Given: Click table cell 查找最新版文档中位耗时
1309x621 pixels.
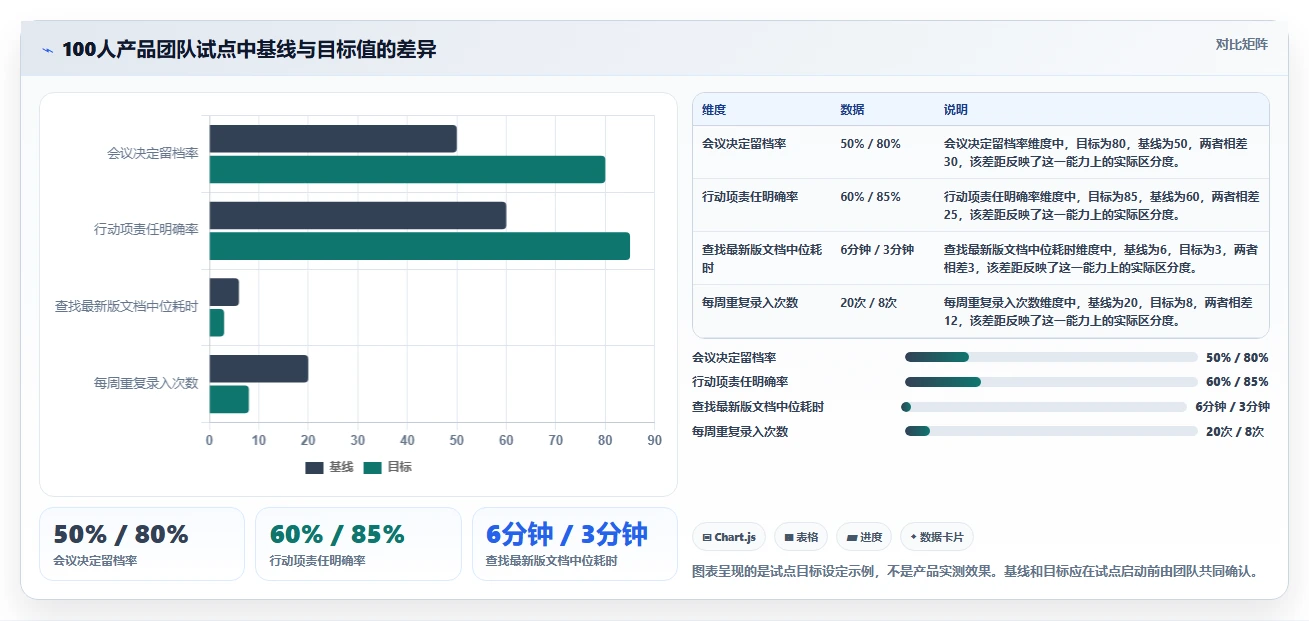Looking at the screenshot, I should click(x=762, y=258).
